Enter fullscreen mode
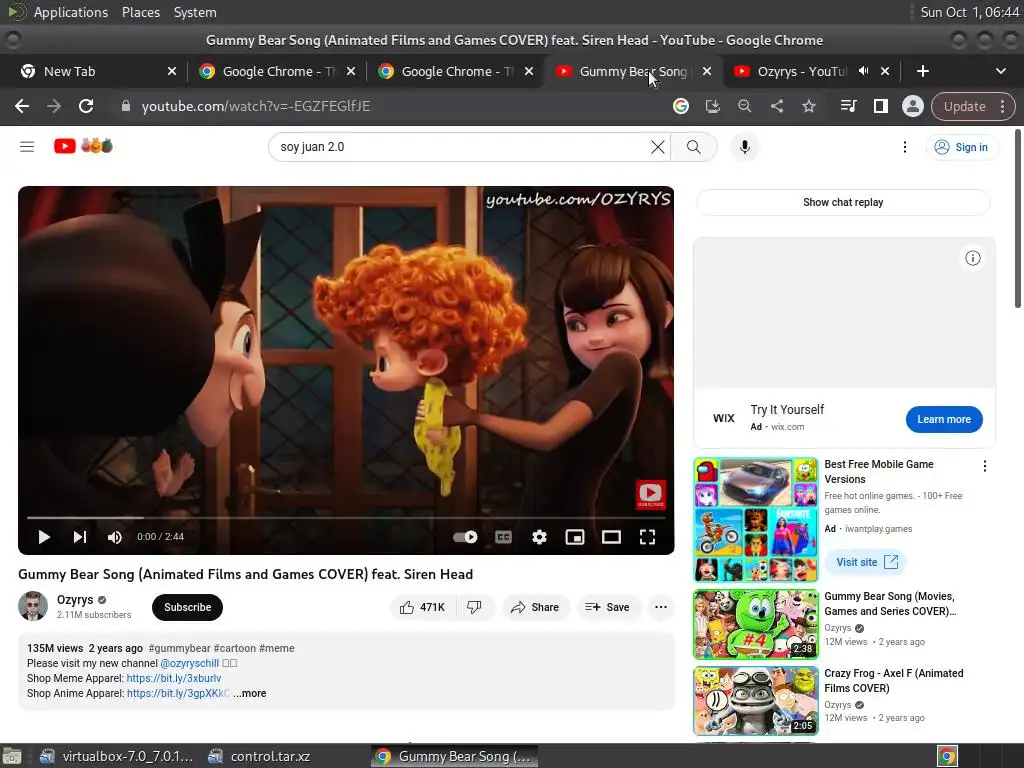The image size is (1024, 768). 647,537
